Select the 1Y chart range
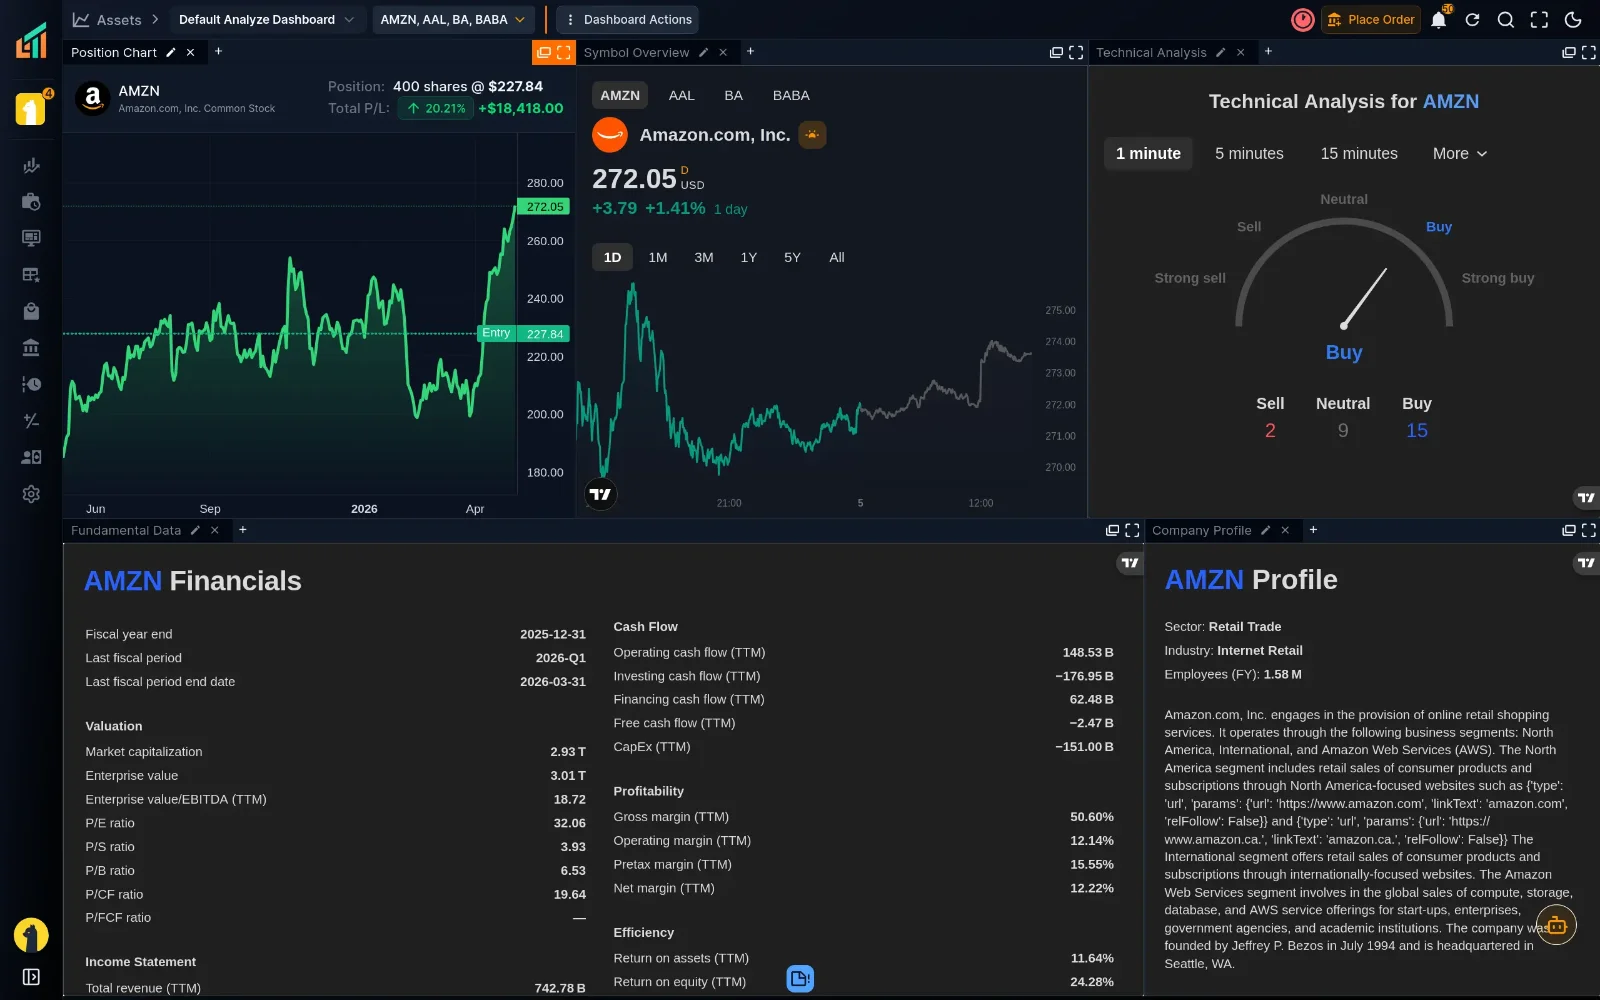This screenshot has height=1000, width=1600. 748,257
